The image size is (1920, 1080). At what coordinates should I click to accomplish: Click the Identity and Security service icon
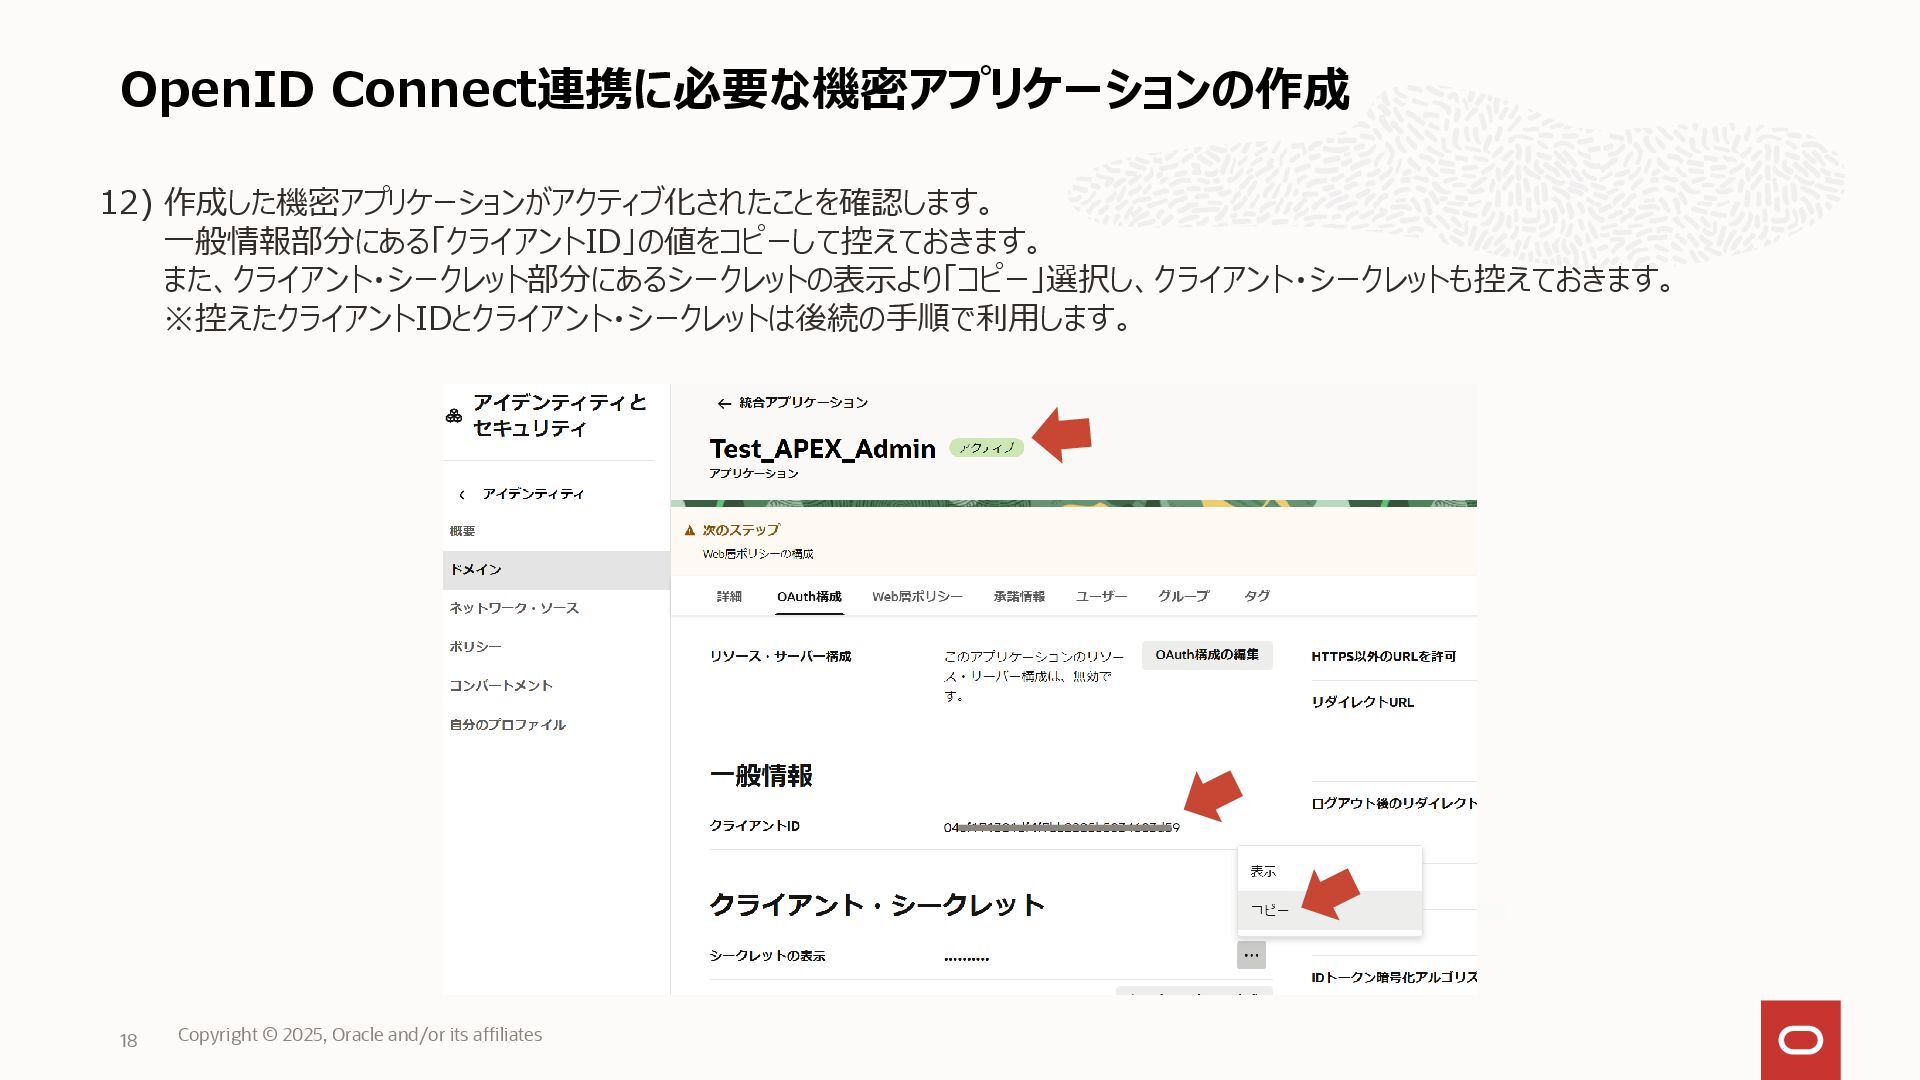click(454, 416)
